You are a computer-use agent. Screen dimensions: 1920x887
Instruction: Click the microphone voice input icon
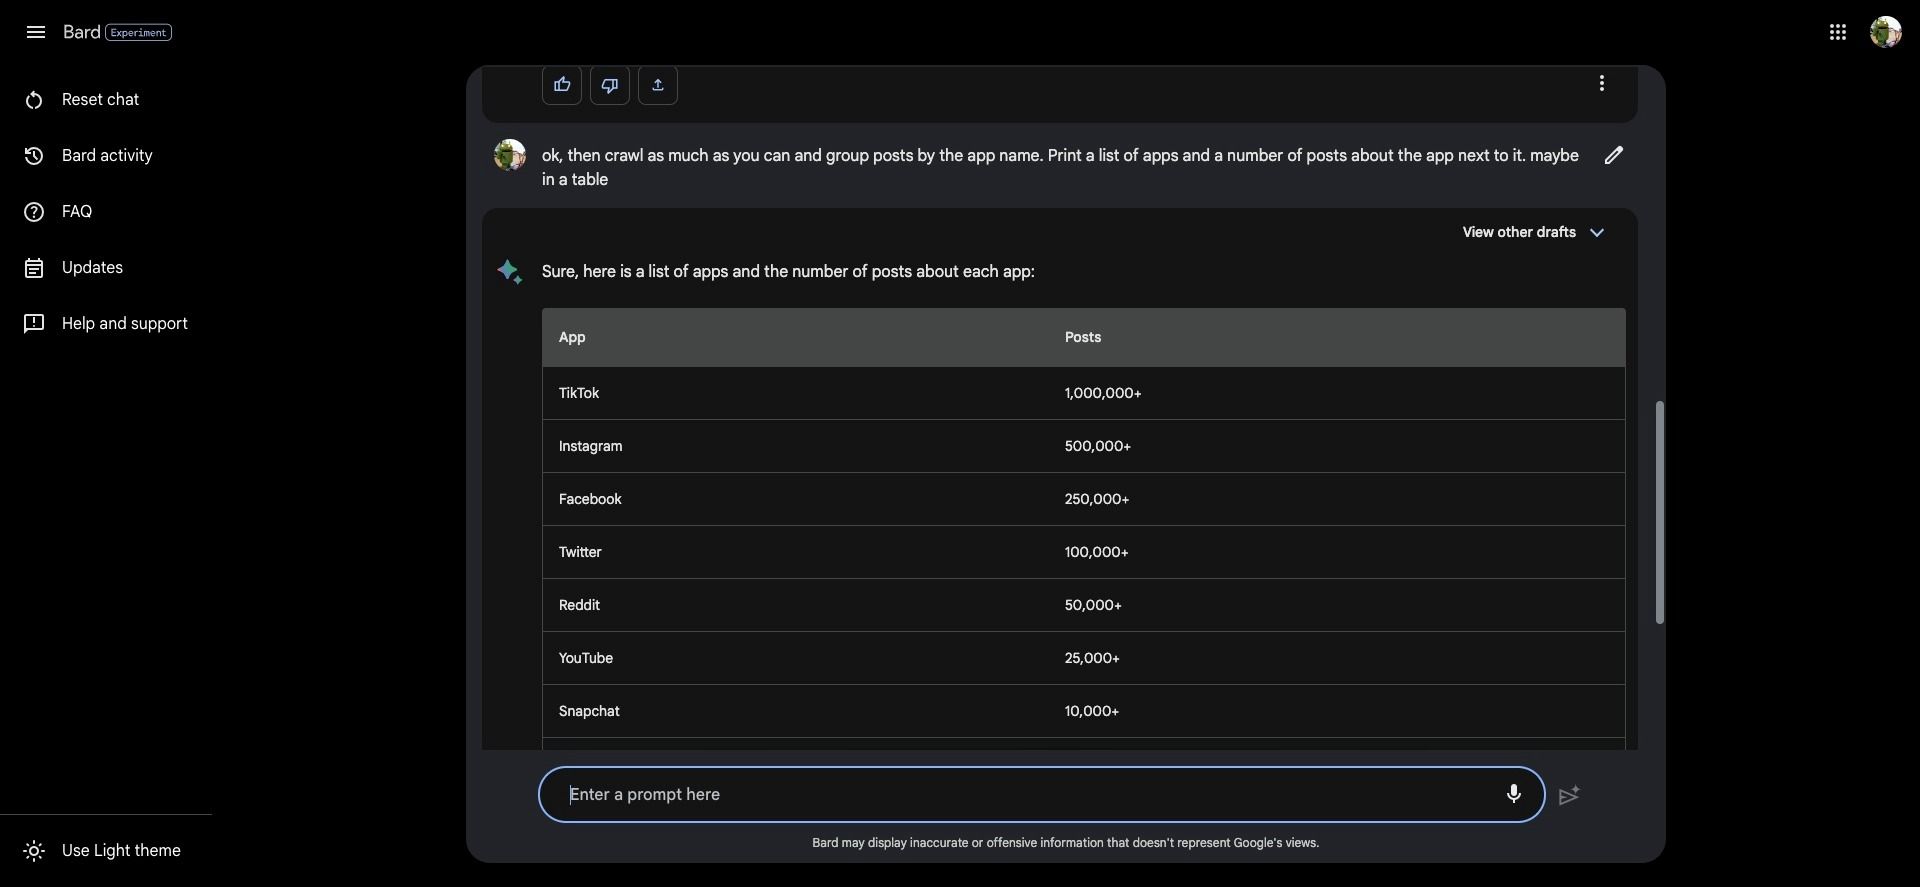click(x=1513, y=794)
